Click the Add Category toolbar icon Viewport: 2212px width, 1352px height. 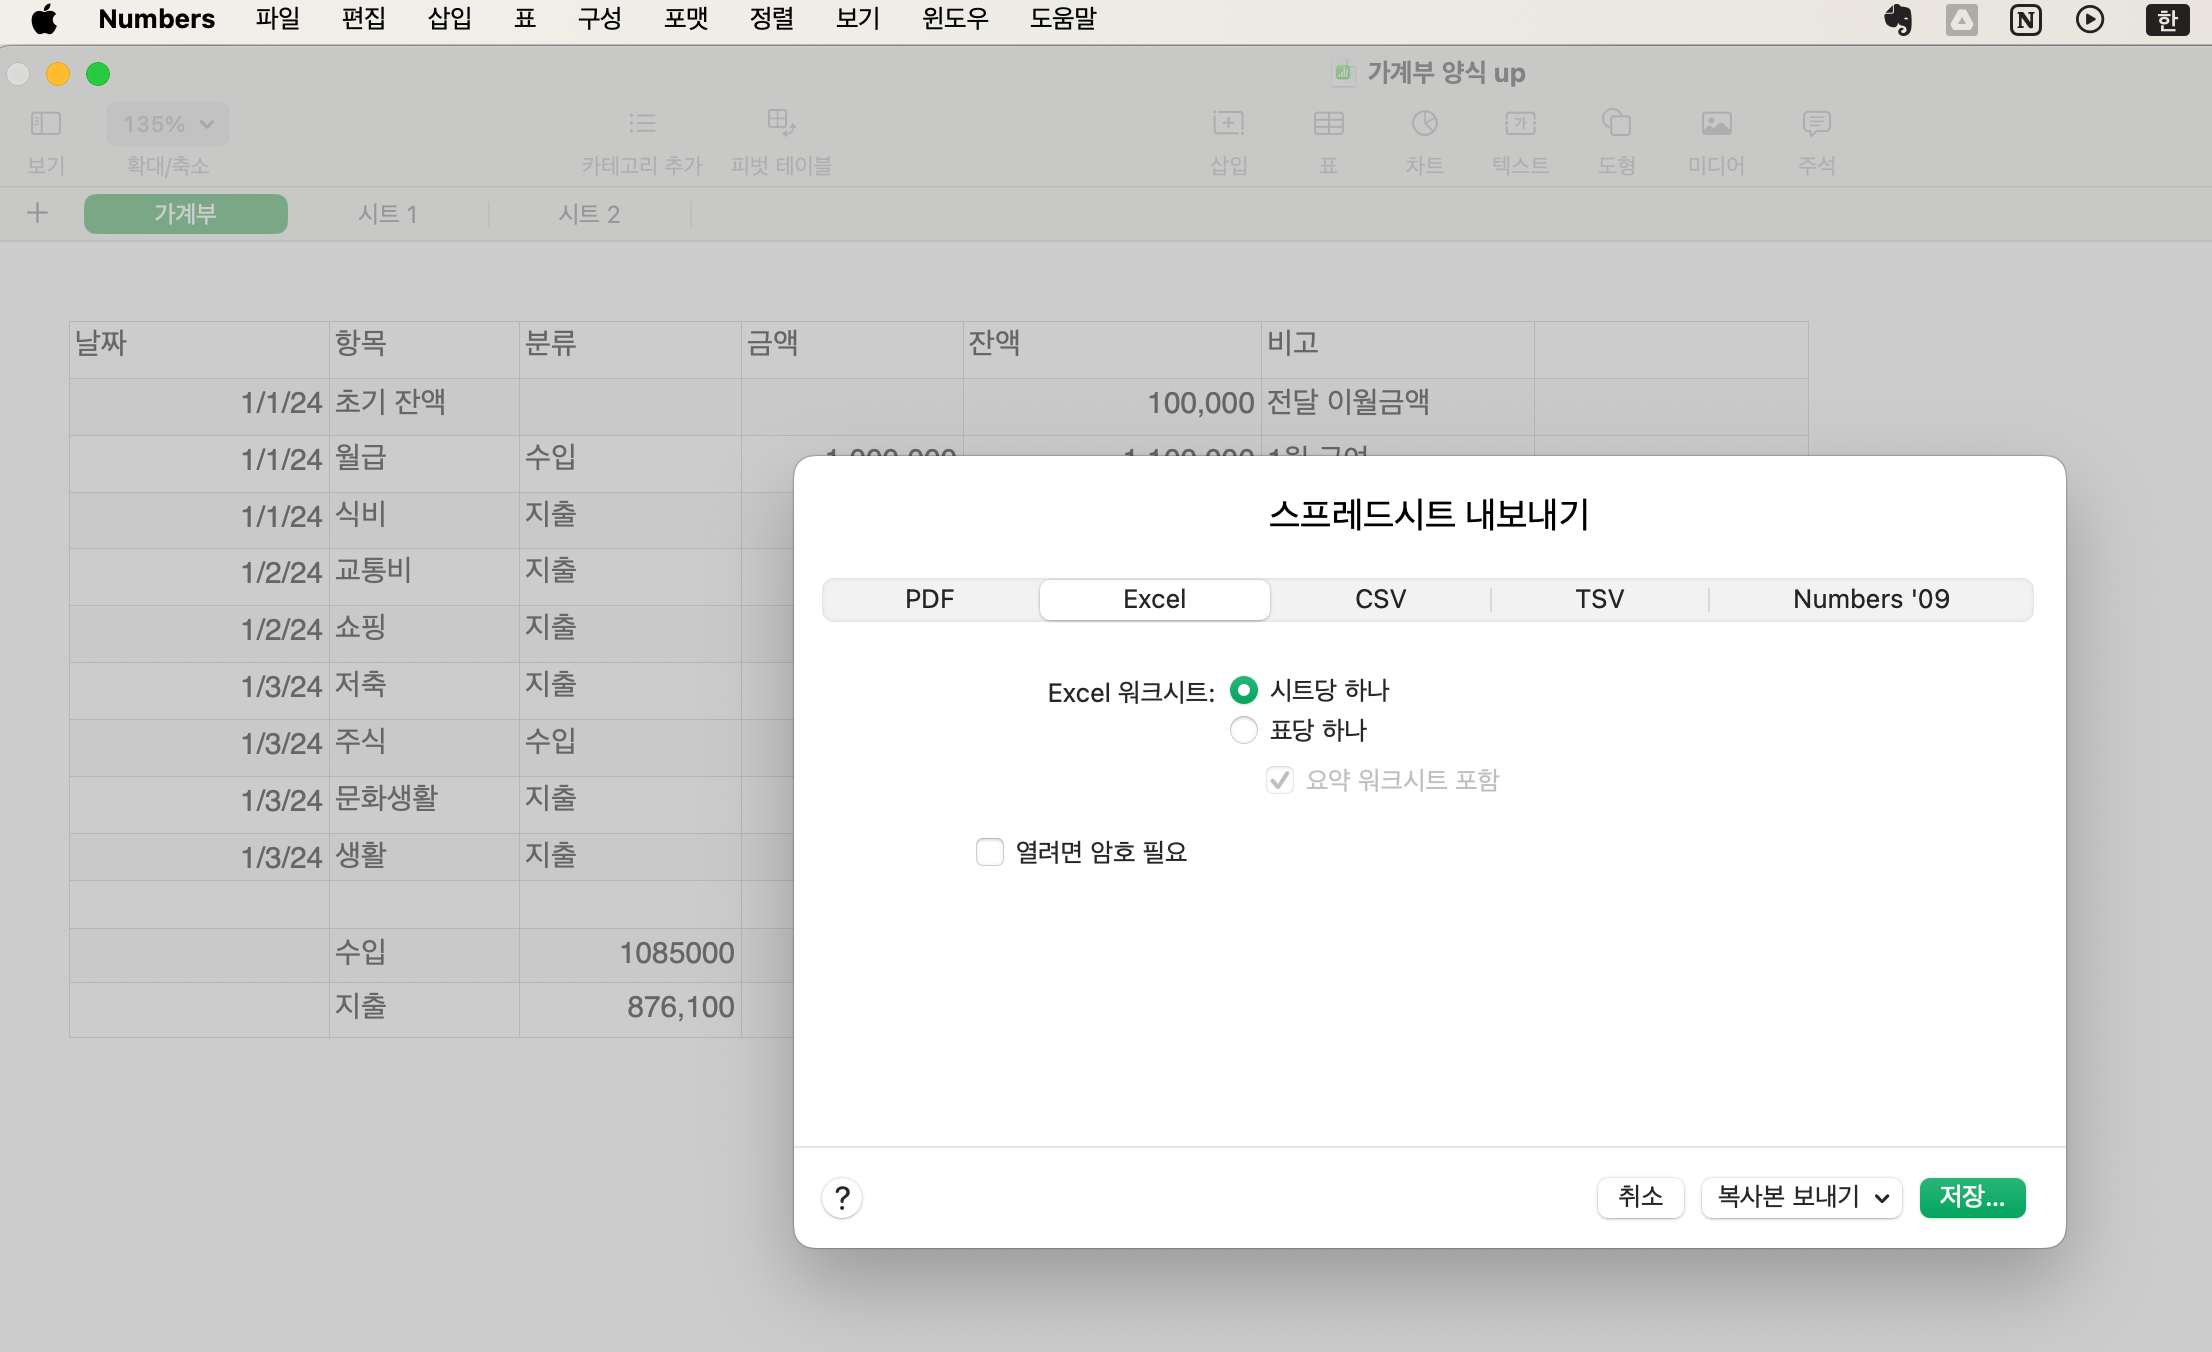click(x=642, y=124)
